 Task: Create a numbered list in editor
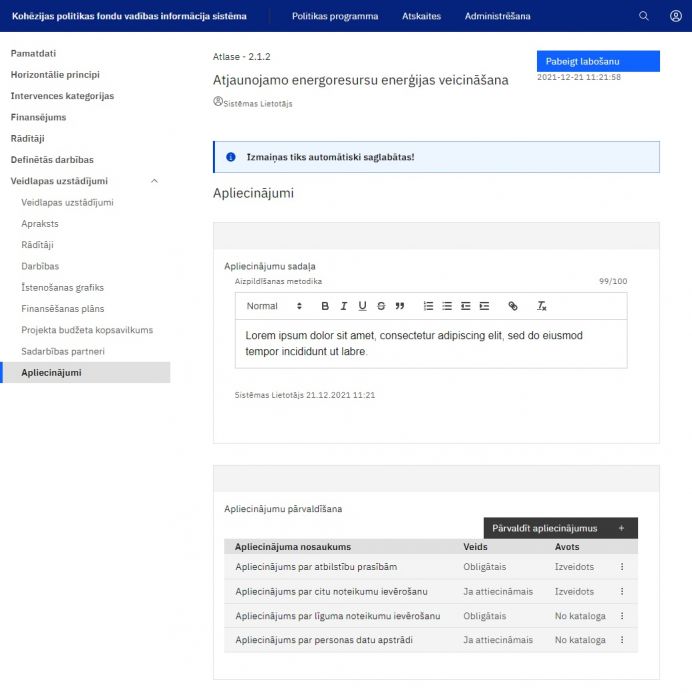(428, 306)
